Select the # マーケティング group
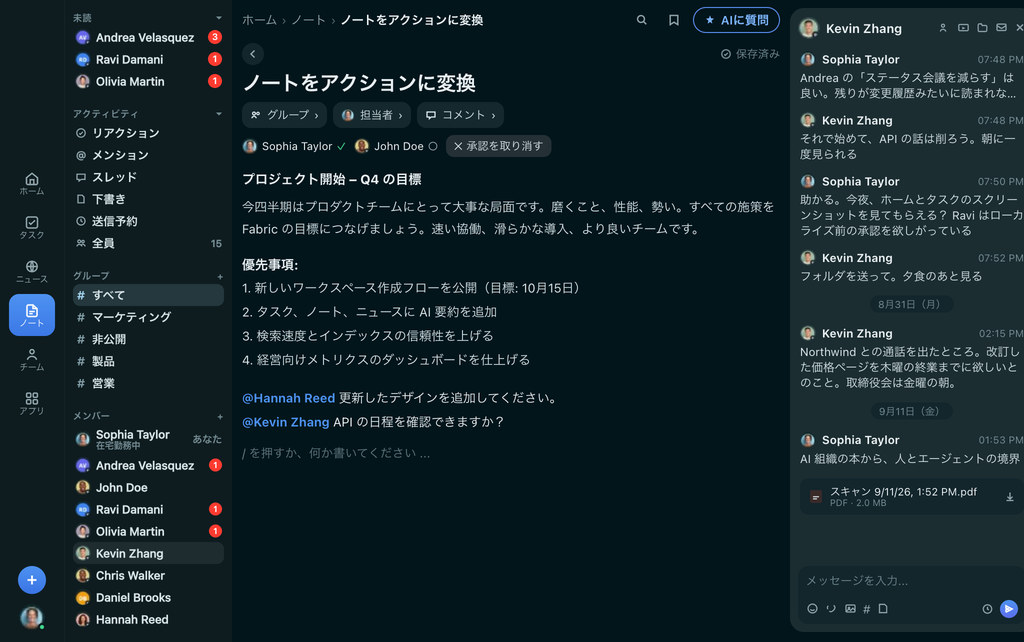Viewport: 1024px width, 642px height. coord(148,317)
